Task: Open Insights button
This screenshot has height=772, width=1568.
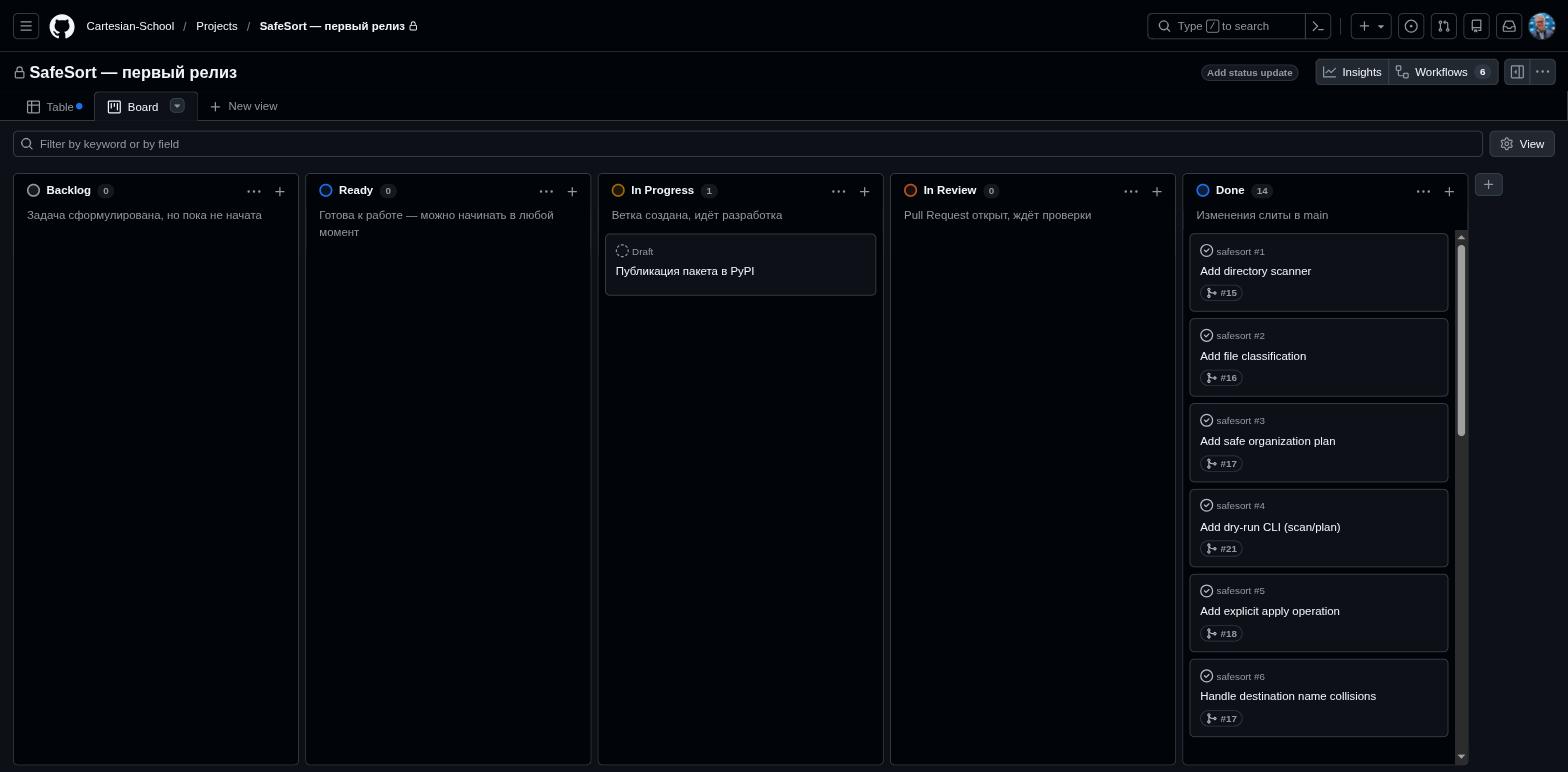Action: pyautogui.click(x=1352, y=72)
